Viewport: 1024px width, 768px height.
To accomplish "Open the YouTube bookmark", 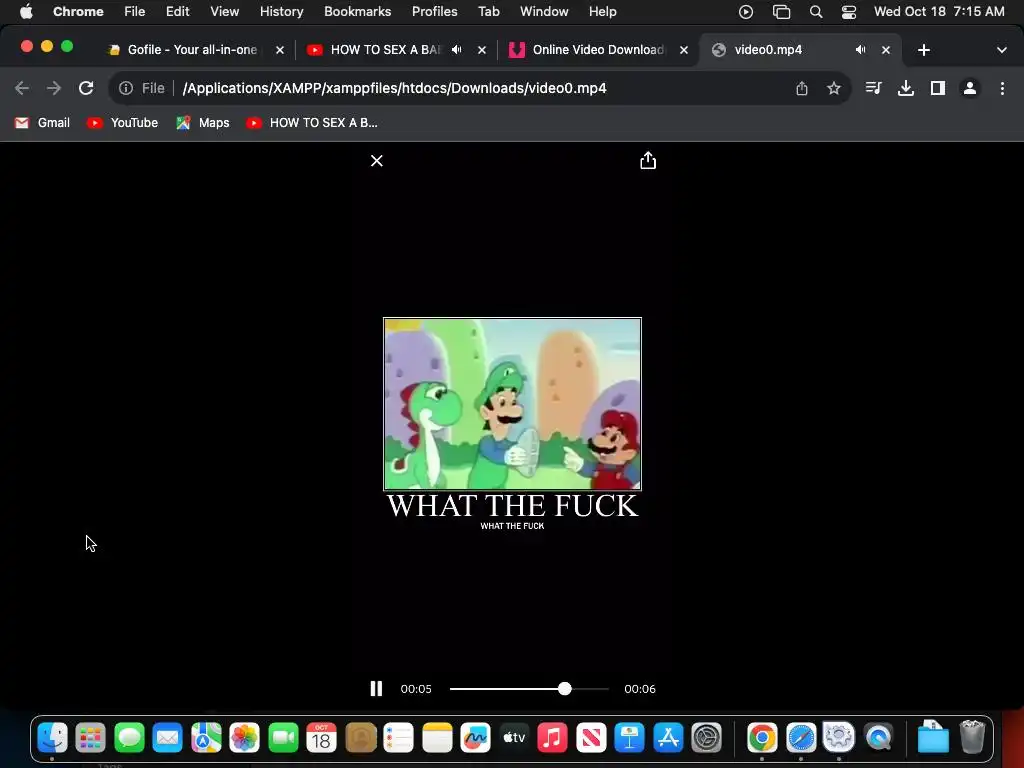I will [123, 123].
